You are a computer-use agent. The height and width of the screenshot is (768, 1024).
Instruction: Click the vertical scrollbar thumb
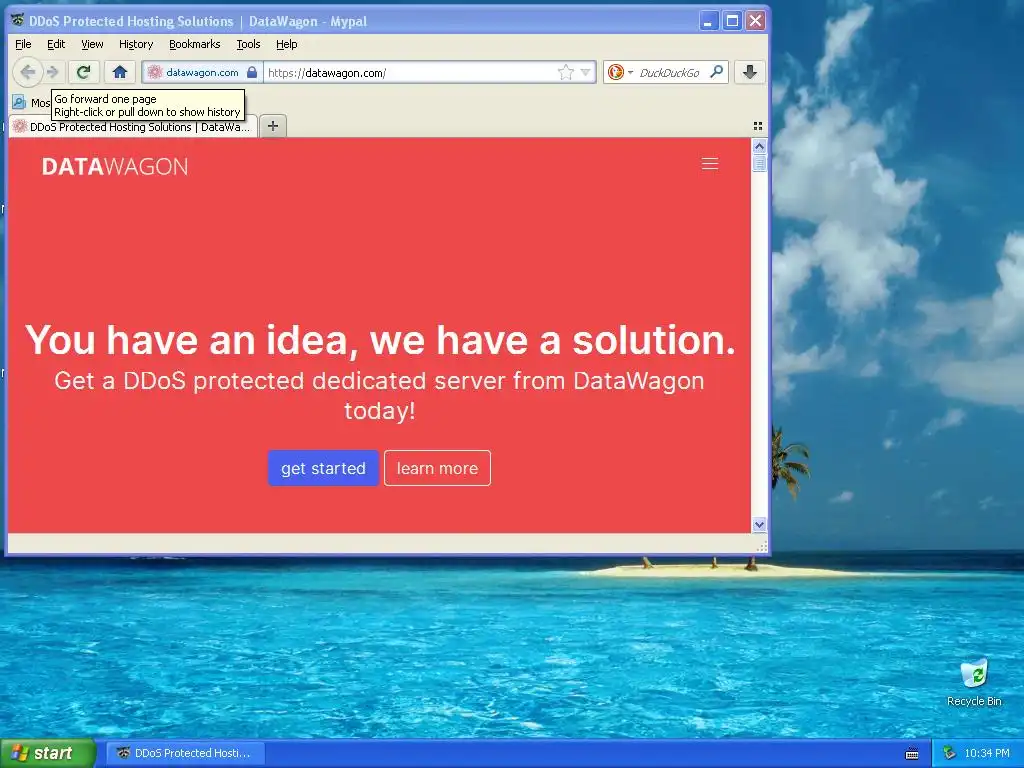[x=759, y=163]
